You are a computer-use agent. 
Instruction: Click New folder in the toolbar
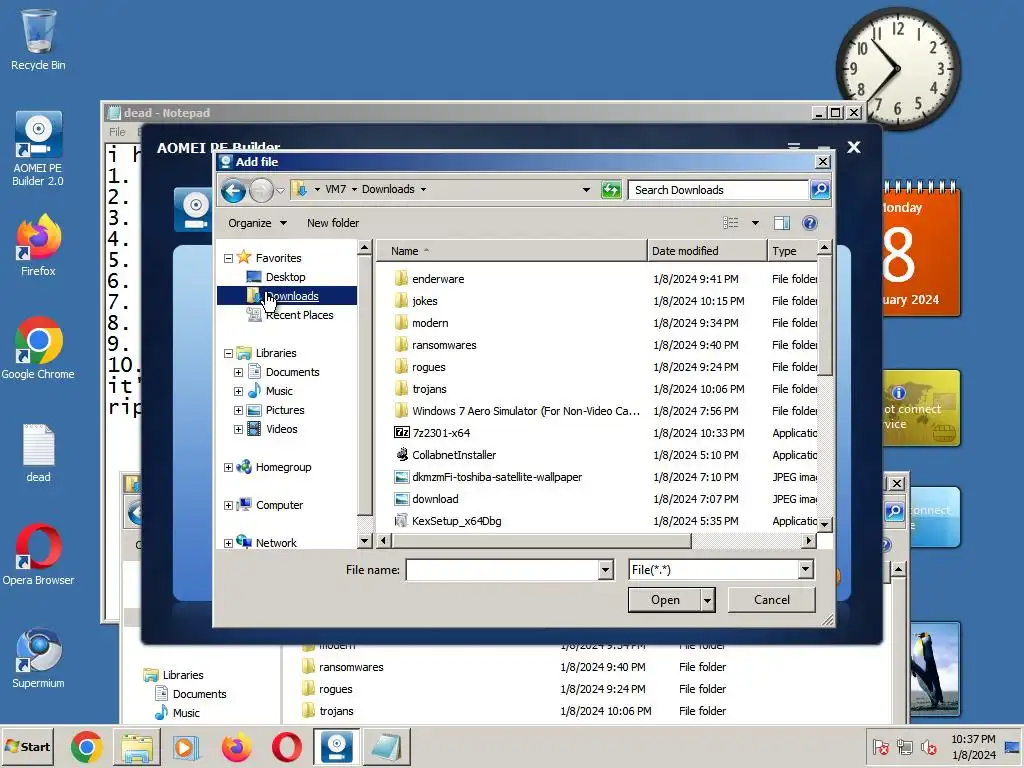click(x=333, y=223)
